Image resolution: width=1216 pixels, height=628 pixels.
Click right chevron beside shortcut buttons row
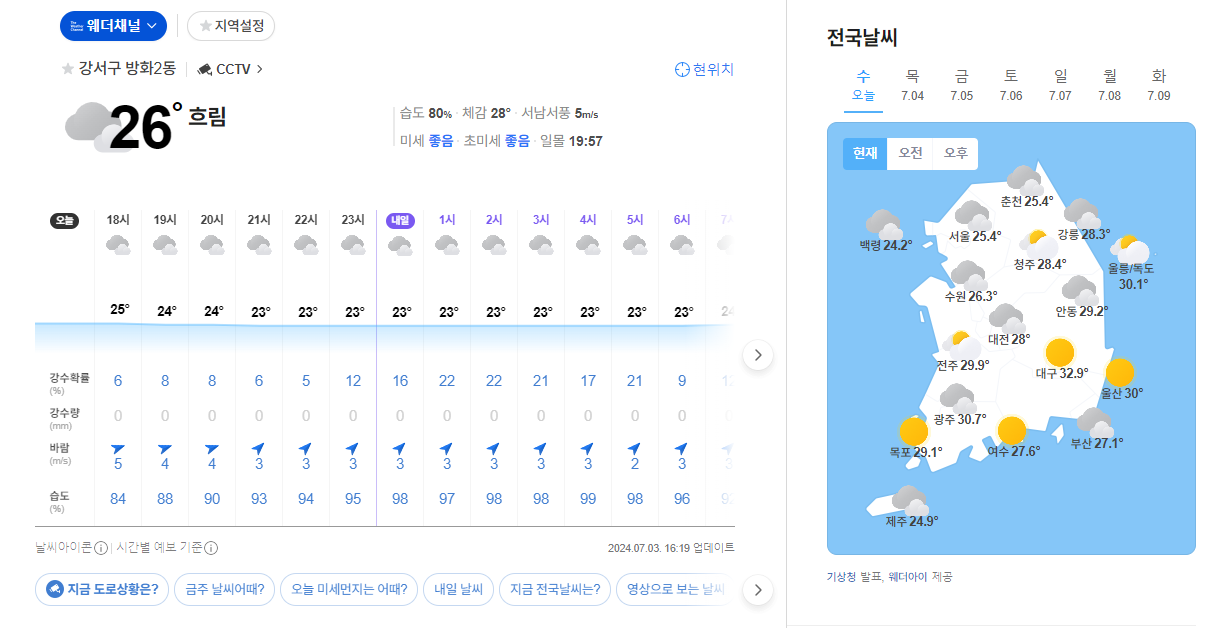click(758, 590)
